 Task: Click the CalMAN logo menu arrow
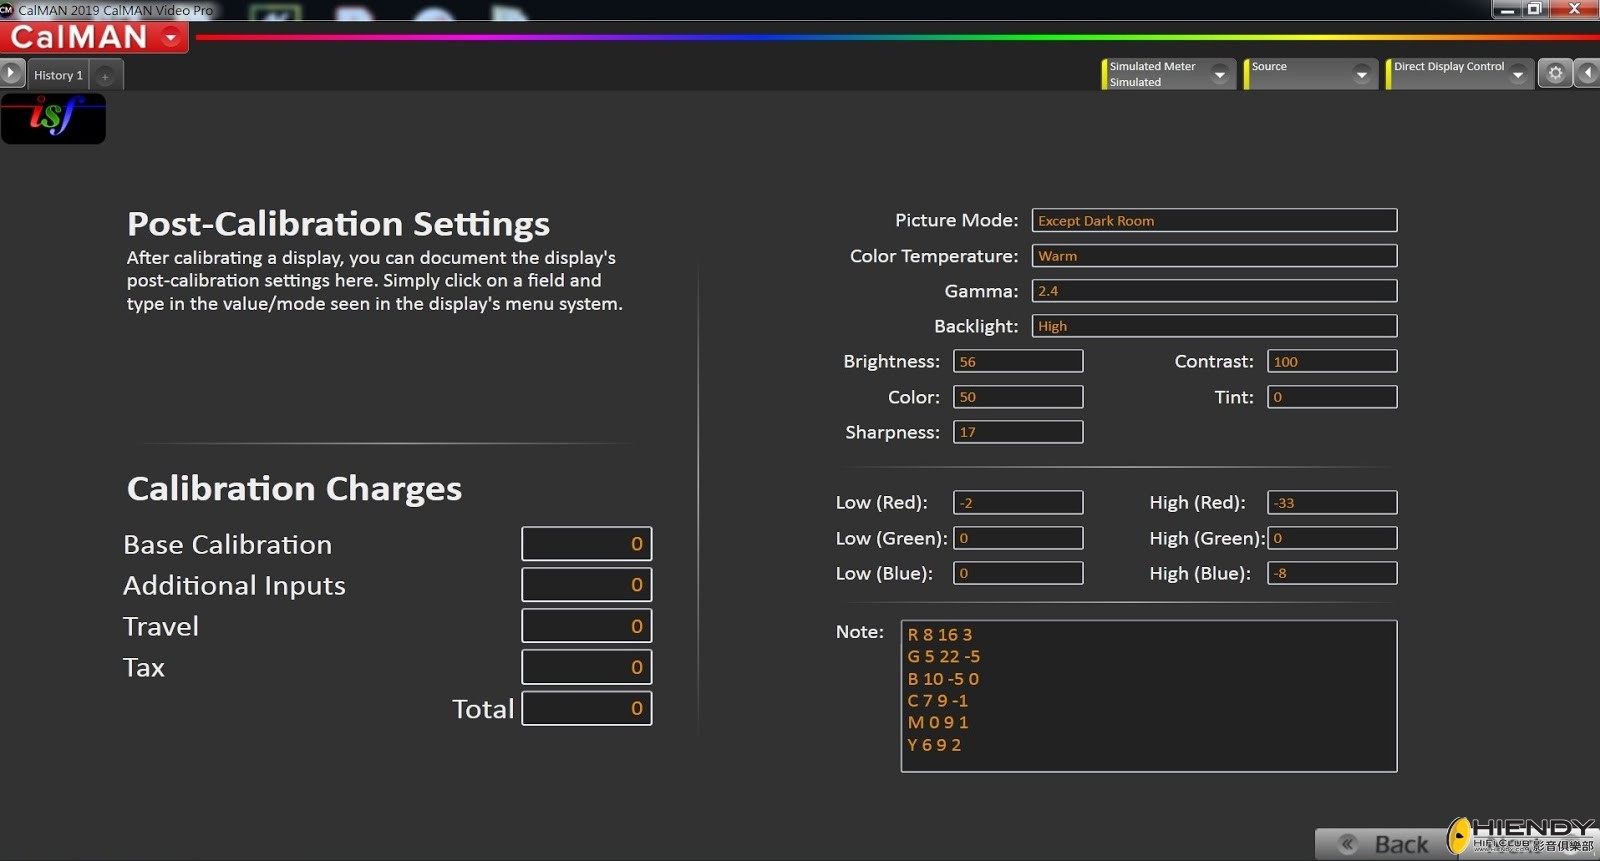pos(172,37)
